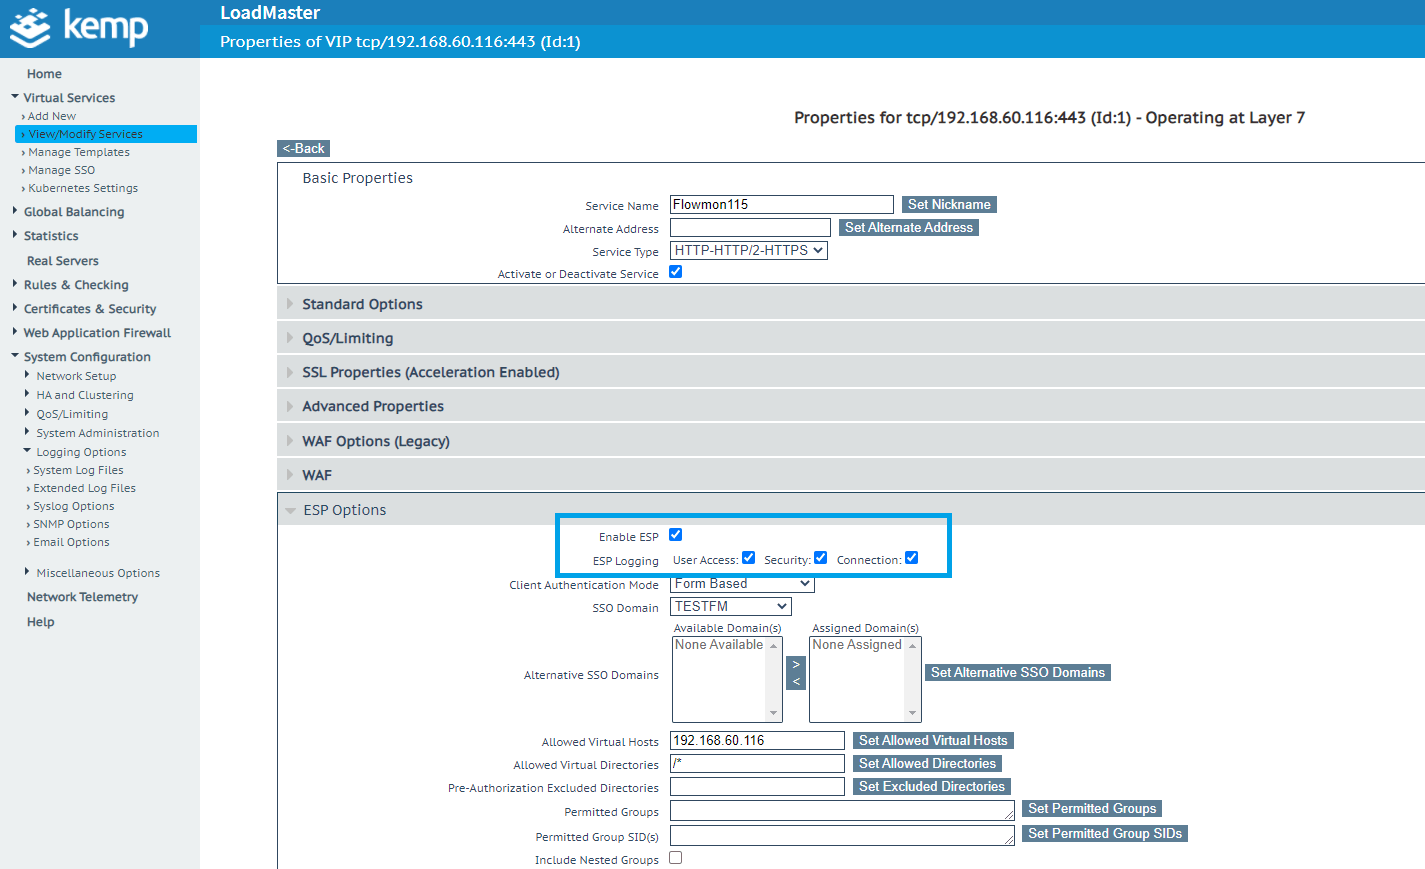The width and height of the screenshot is (1425, 869).
Task: Open Client Authentication Mode dropdown
Action: coord(741,584)
